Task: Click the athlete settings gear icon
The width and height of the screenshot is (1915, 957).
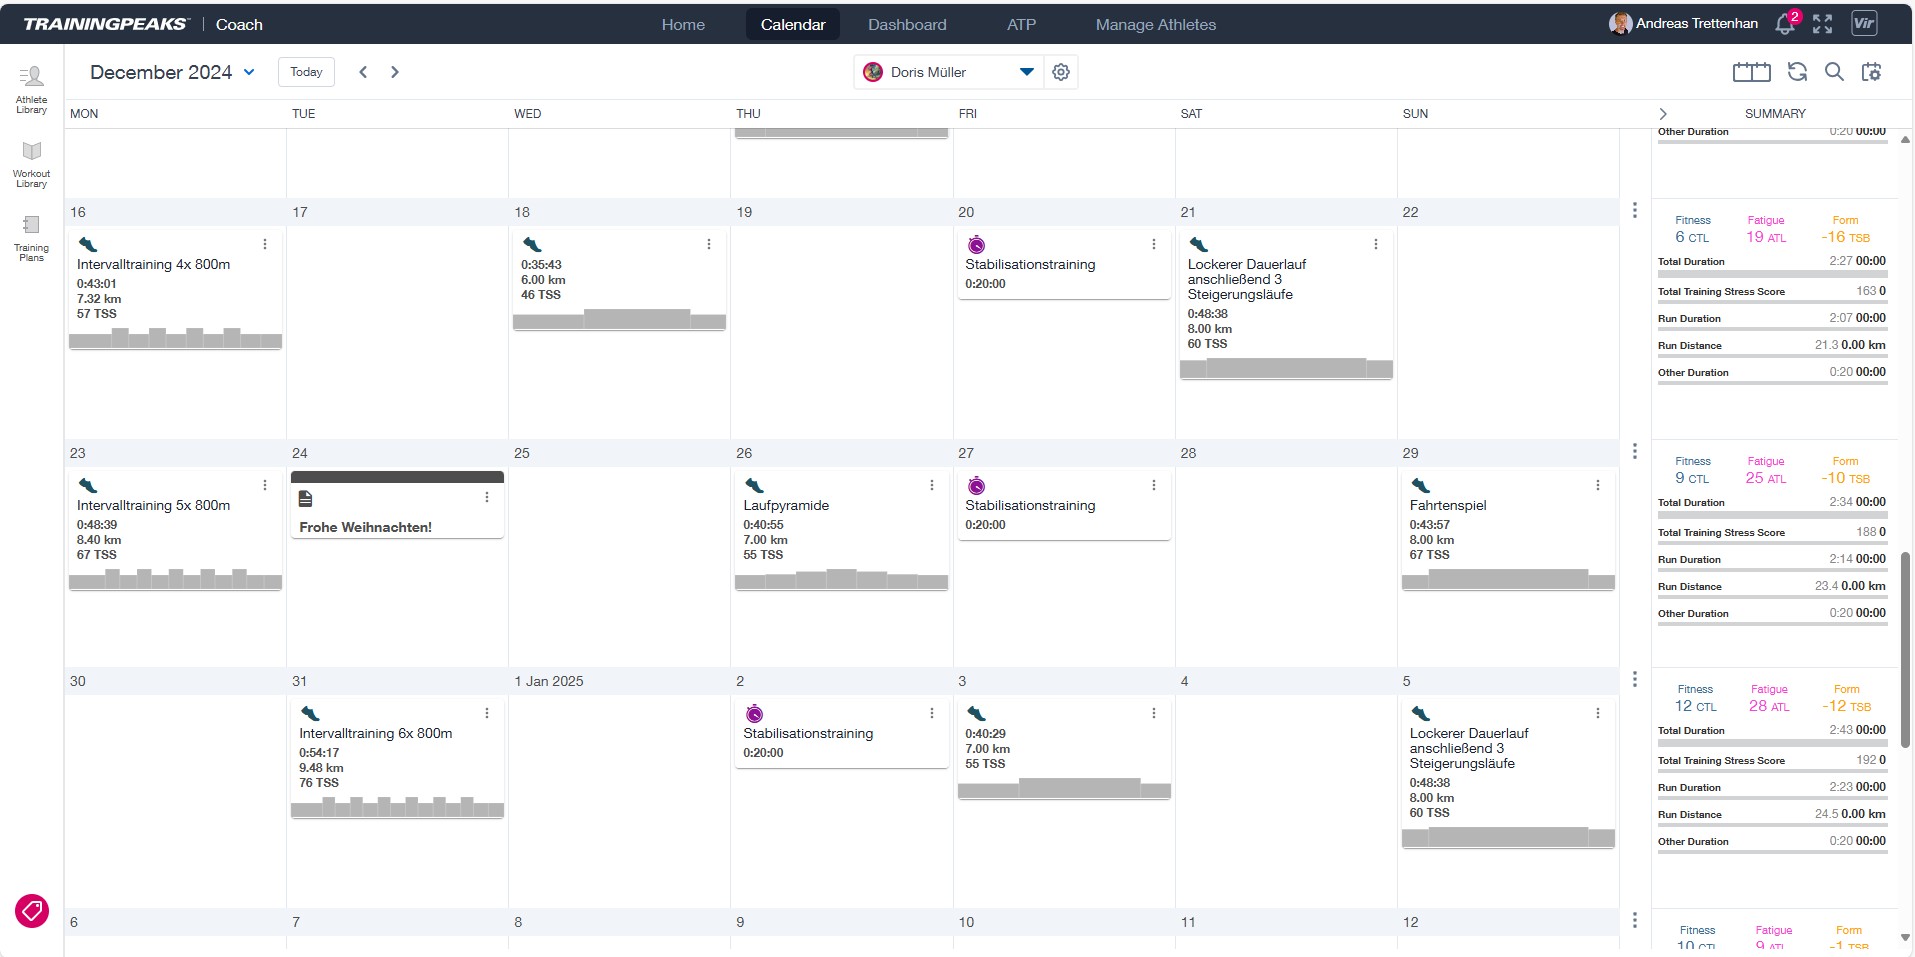Action: (1061, 72)
